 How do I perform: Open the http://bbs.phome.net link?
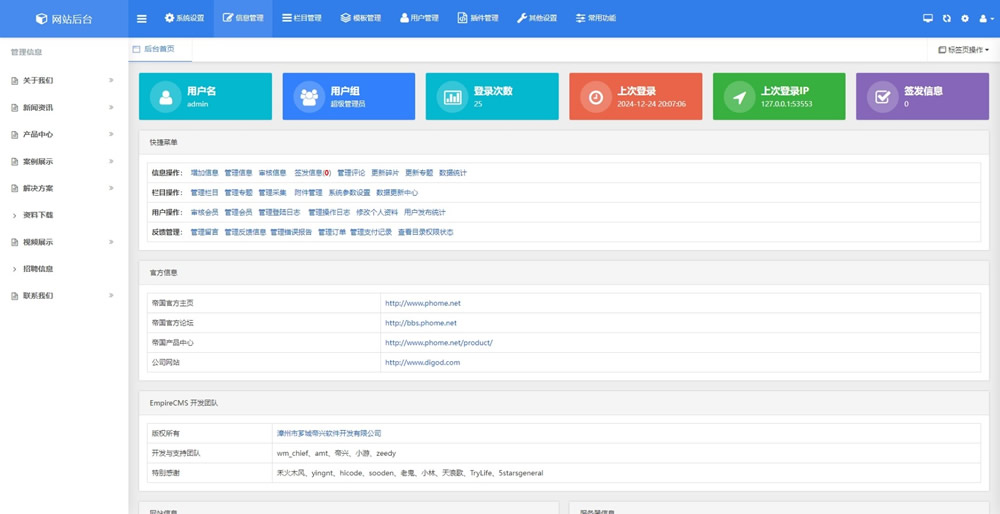click(420, 323)
